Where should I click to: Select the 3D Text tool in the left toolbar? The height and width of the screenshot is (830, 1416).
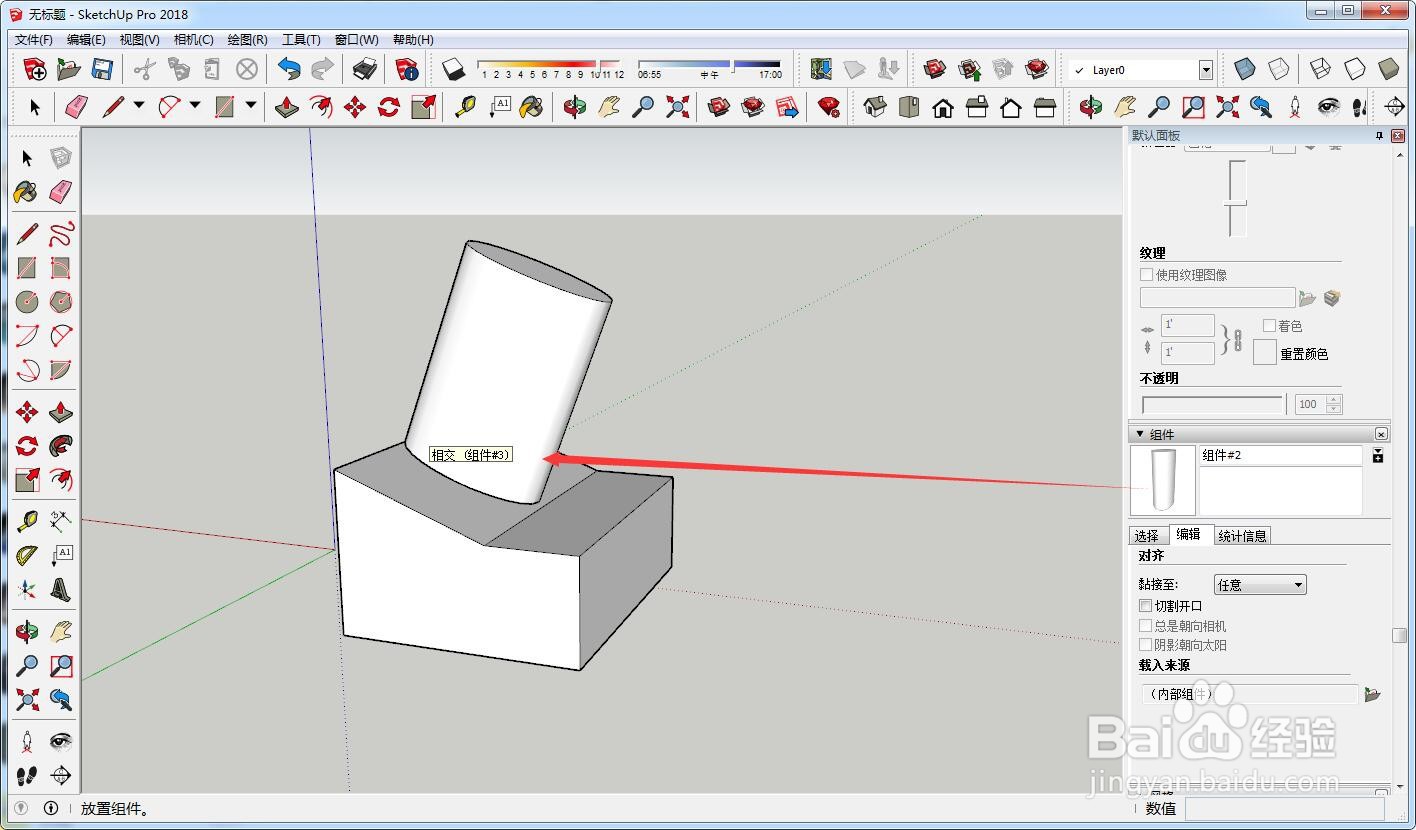(61, 590)
